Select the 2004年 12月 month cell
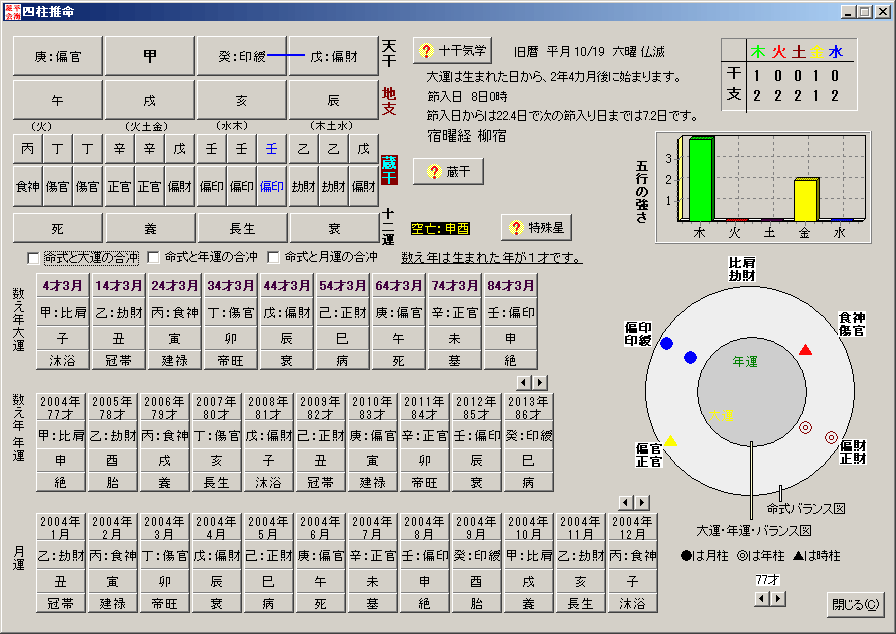Viewport: 896px width, 634px height. [633, 527]
